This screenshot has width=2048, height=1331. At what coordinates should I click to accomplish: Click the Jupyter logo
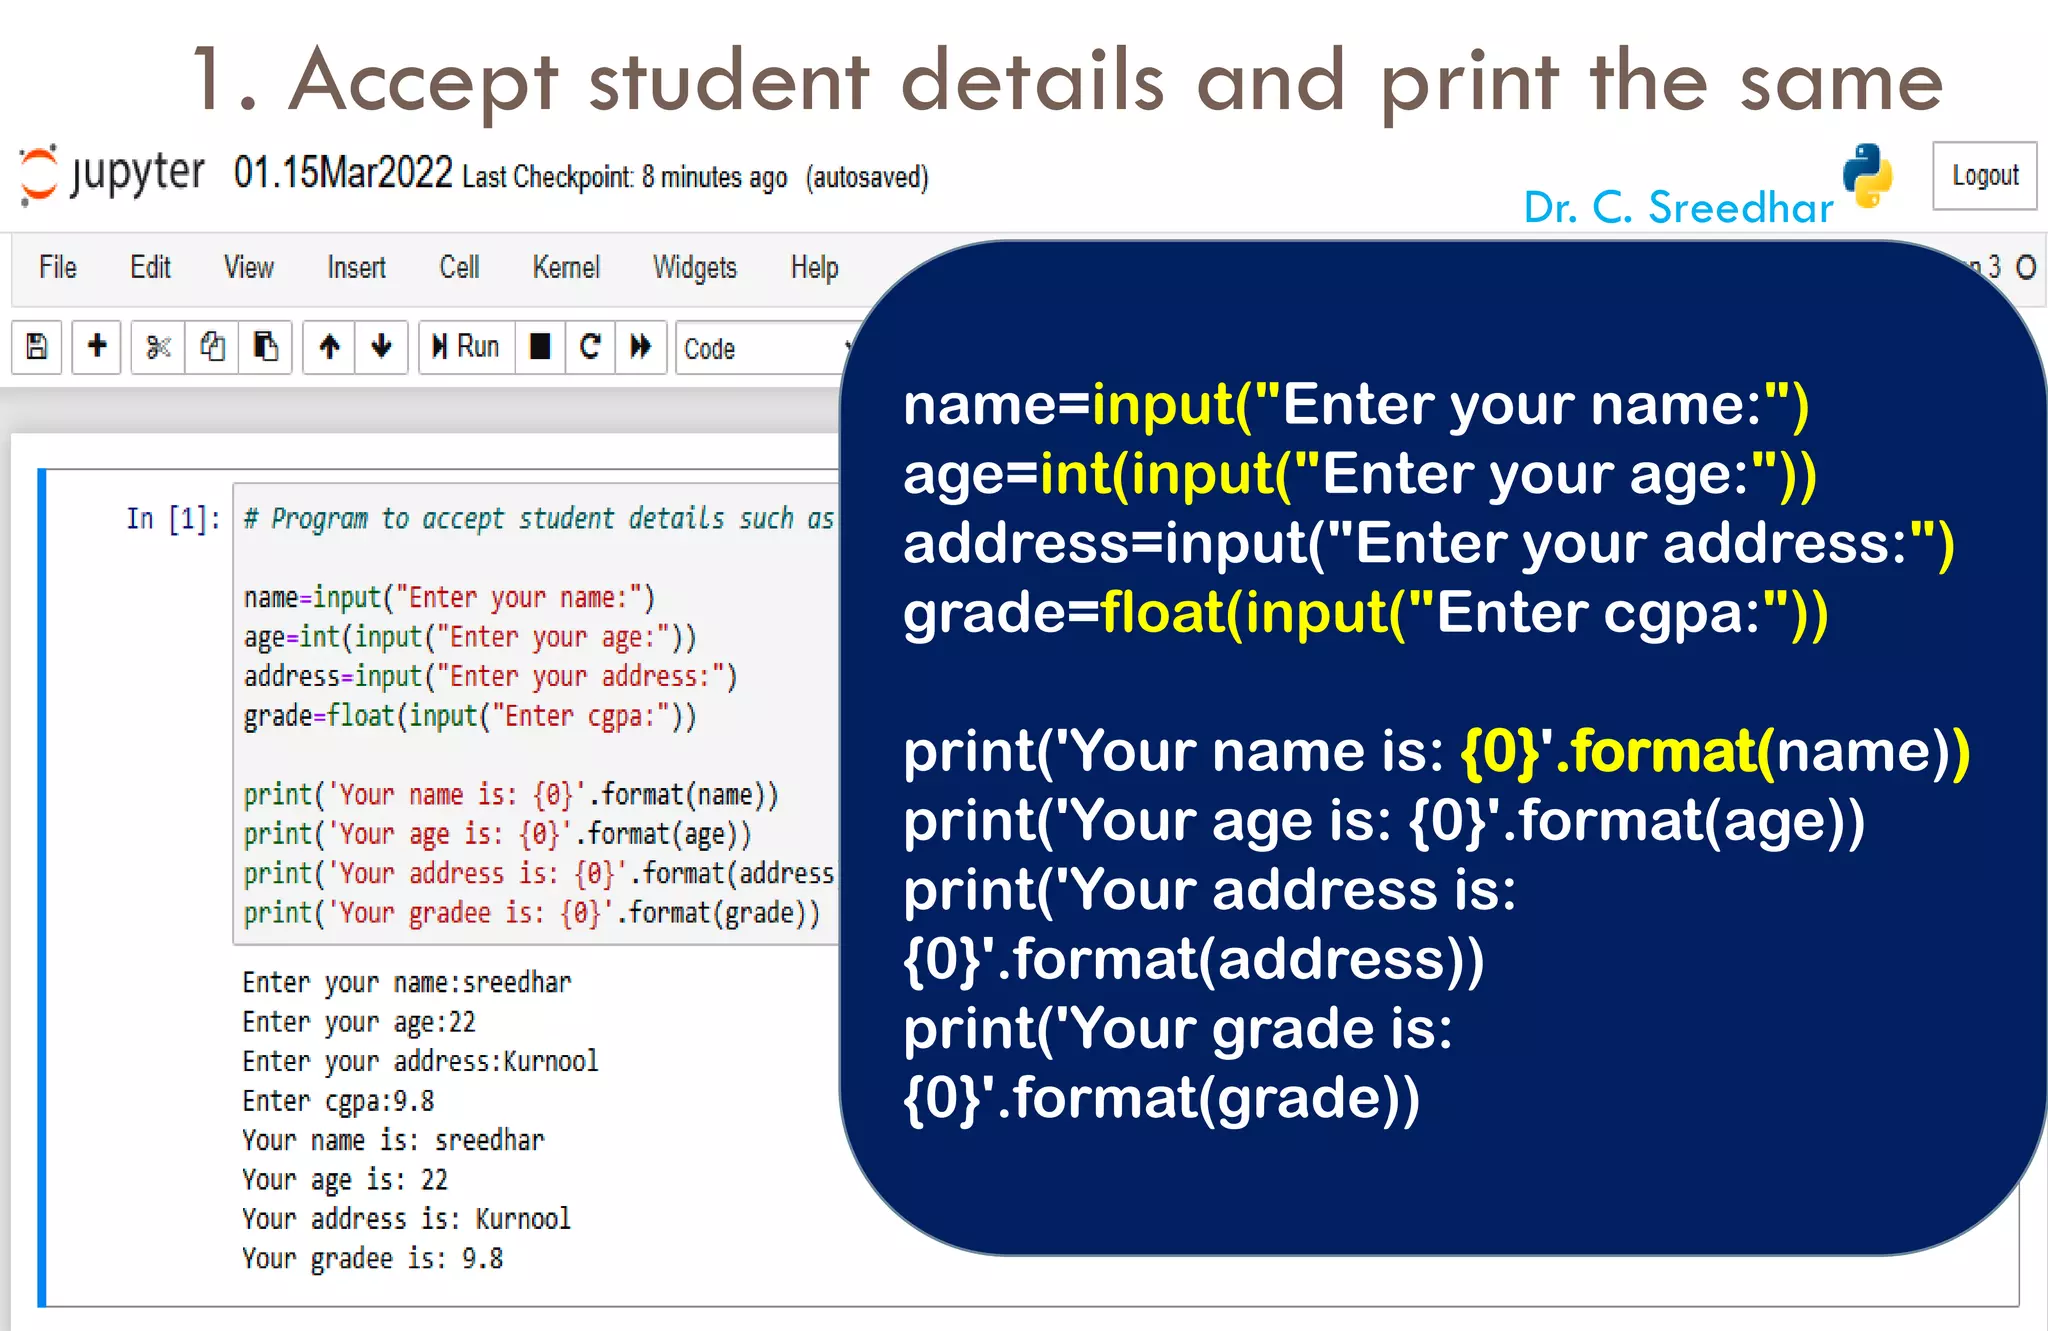click(112, 174)
